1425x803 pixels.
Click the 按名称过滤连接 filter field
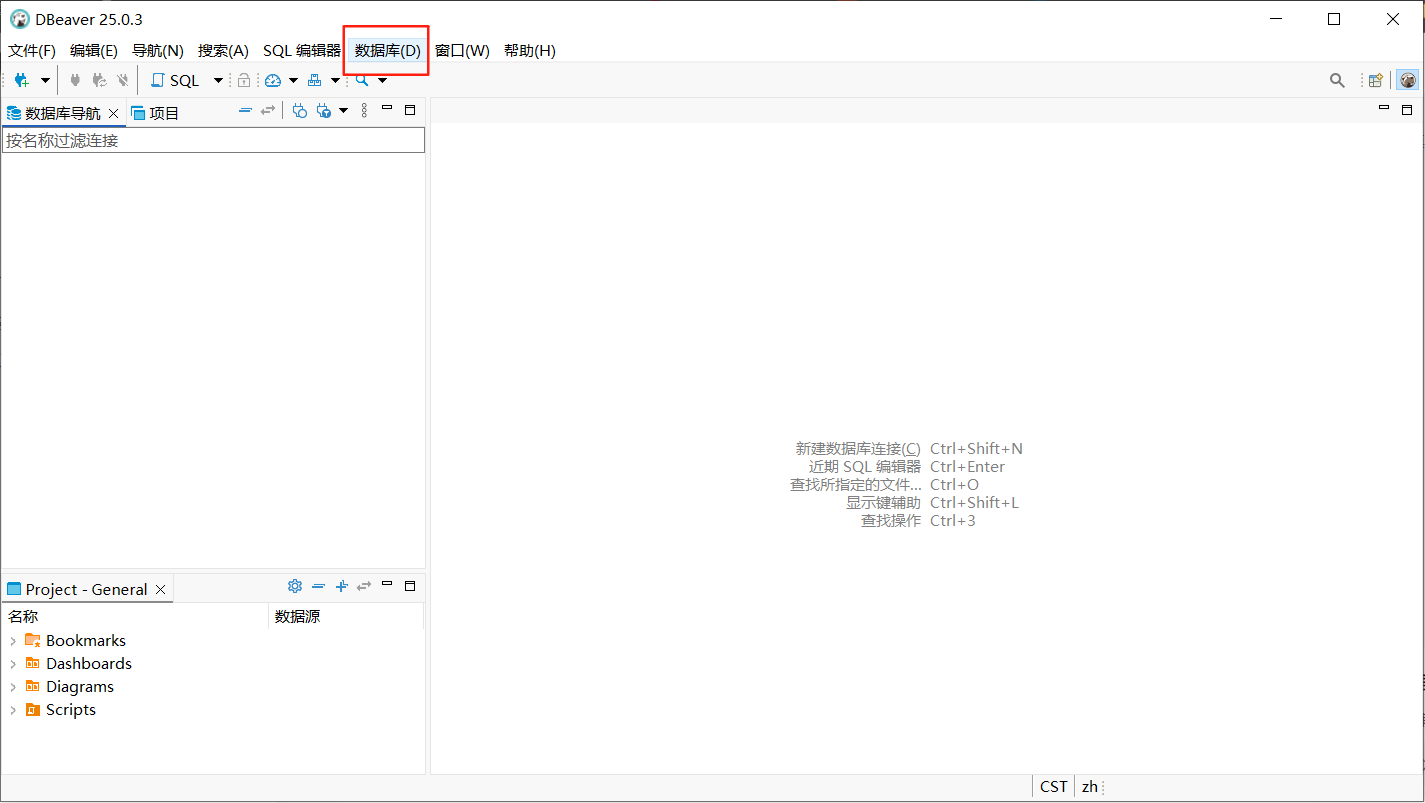tap(213, 140)
